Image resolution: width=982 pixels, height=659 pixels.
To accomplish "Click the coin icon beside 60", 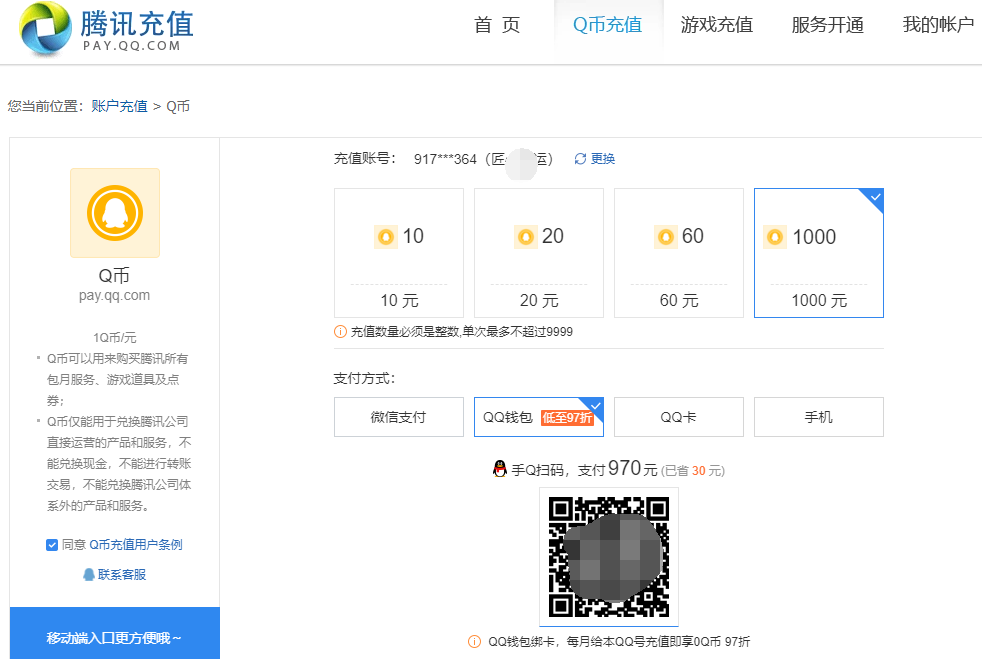I will pyautogui.click(x=666, y=237).
